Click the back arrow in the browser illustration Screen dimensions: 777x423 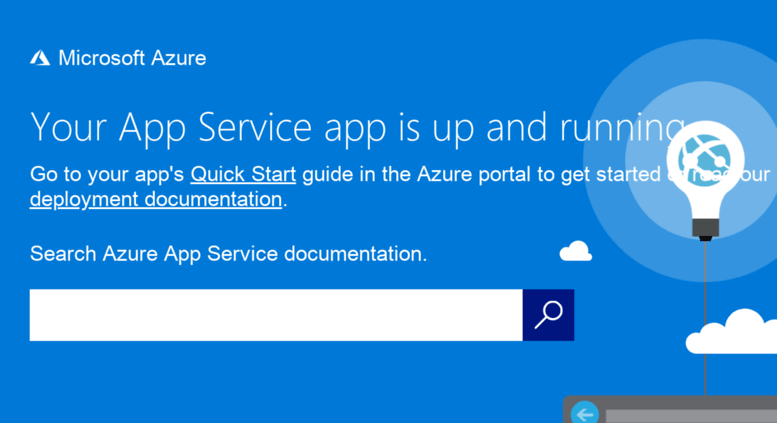584,413
